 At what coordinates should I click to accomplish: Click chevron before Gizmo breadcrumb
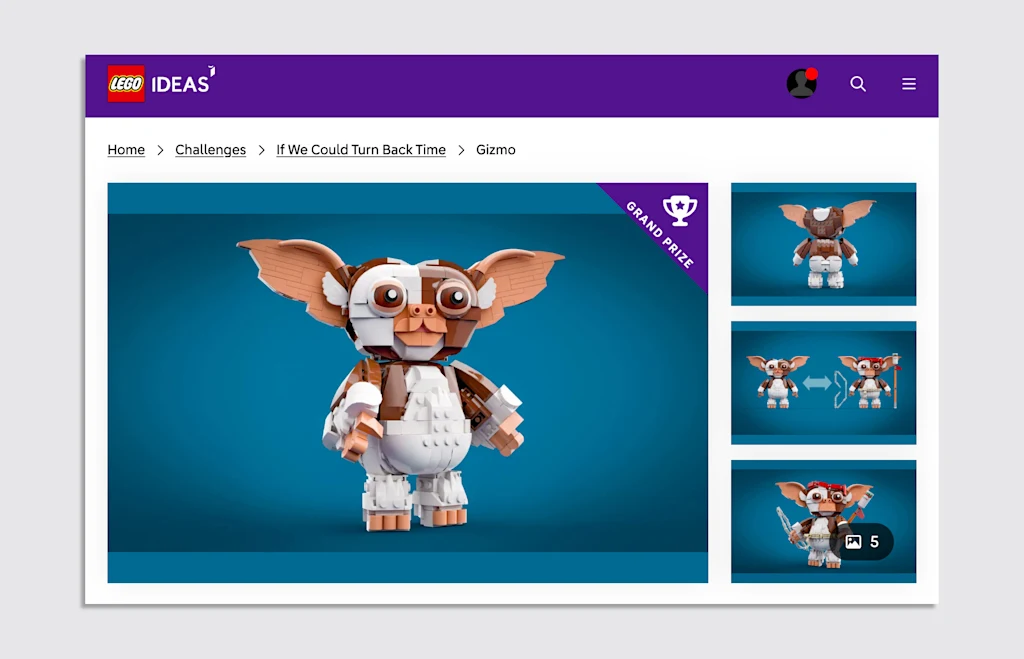pyautogui.click(x=461, y=150)
